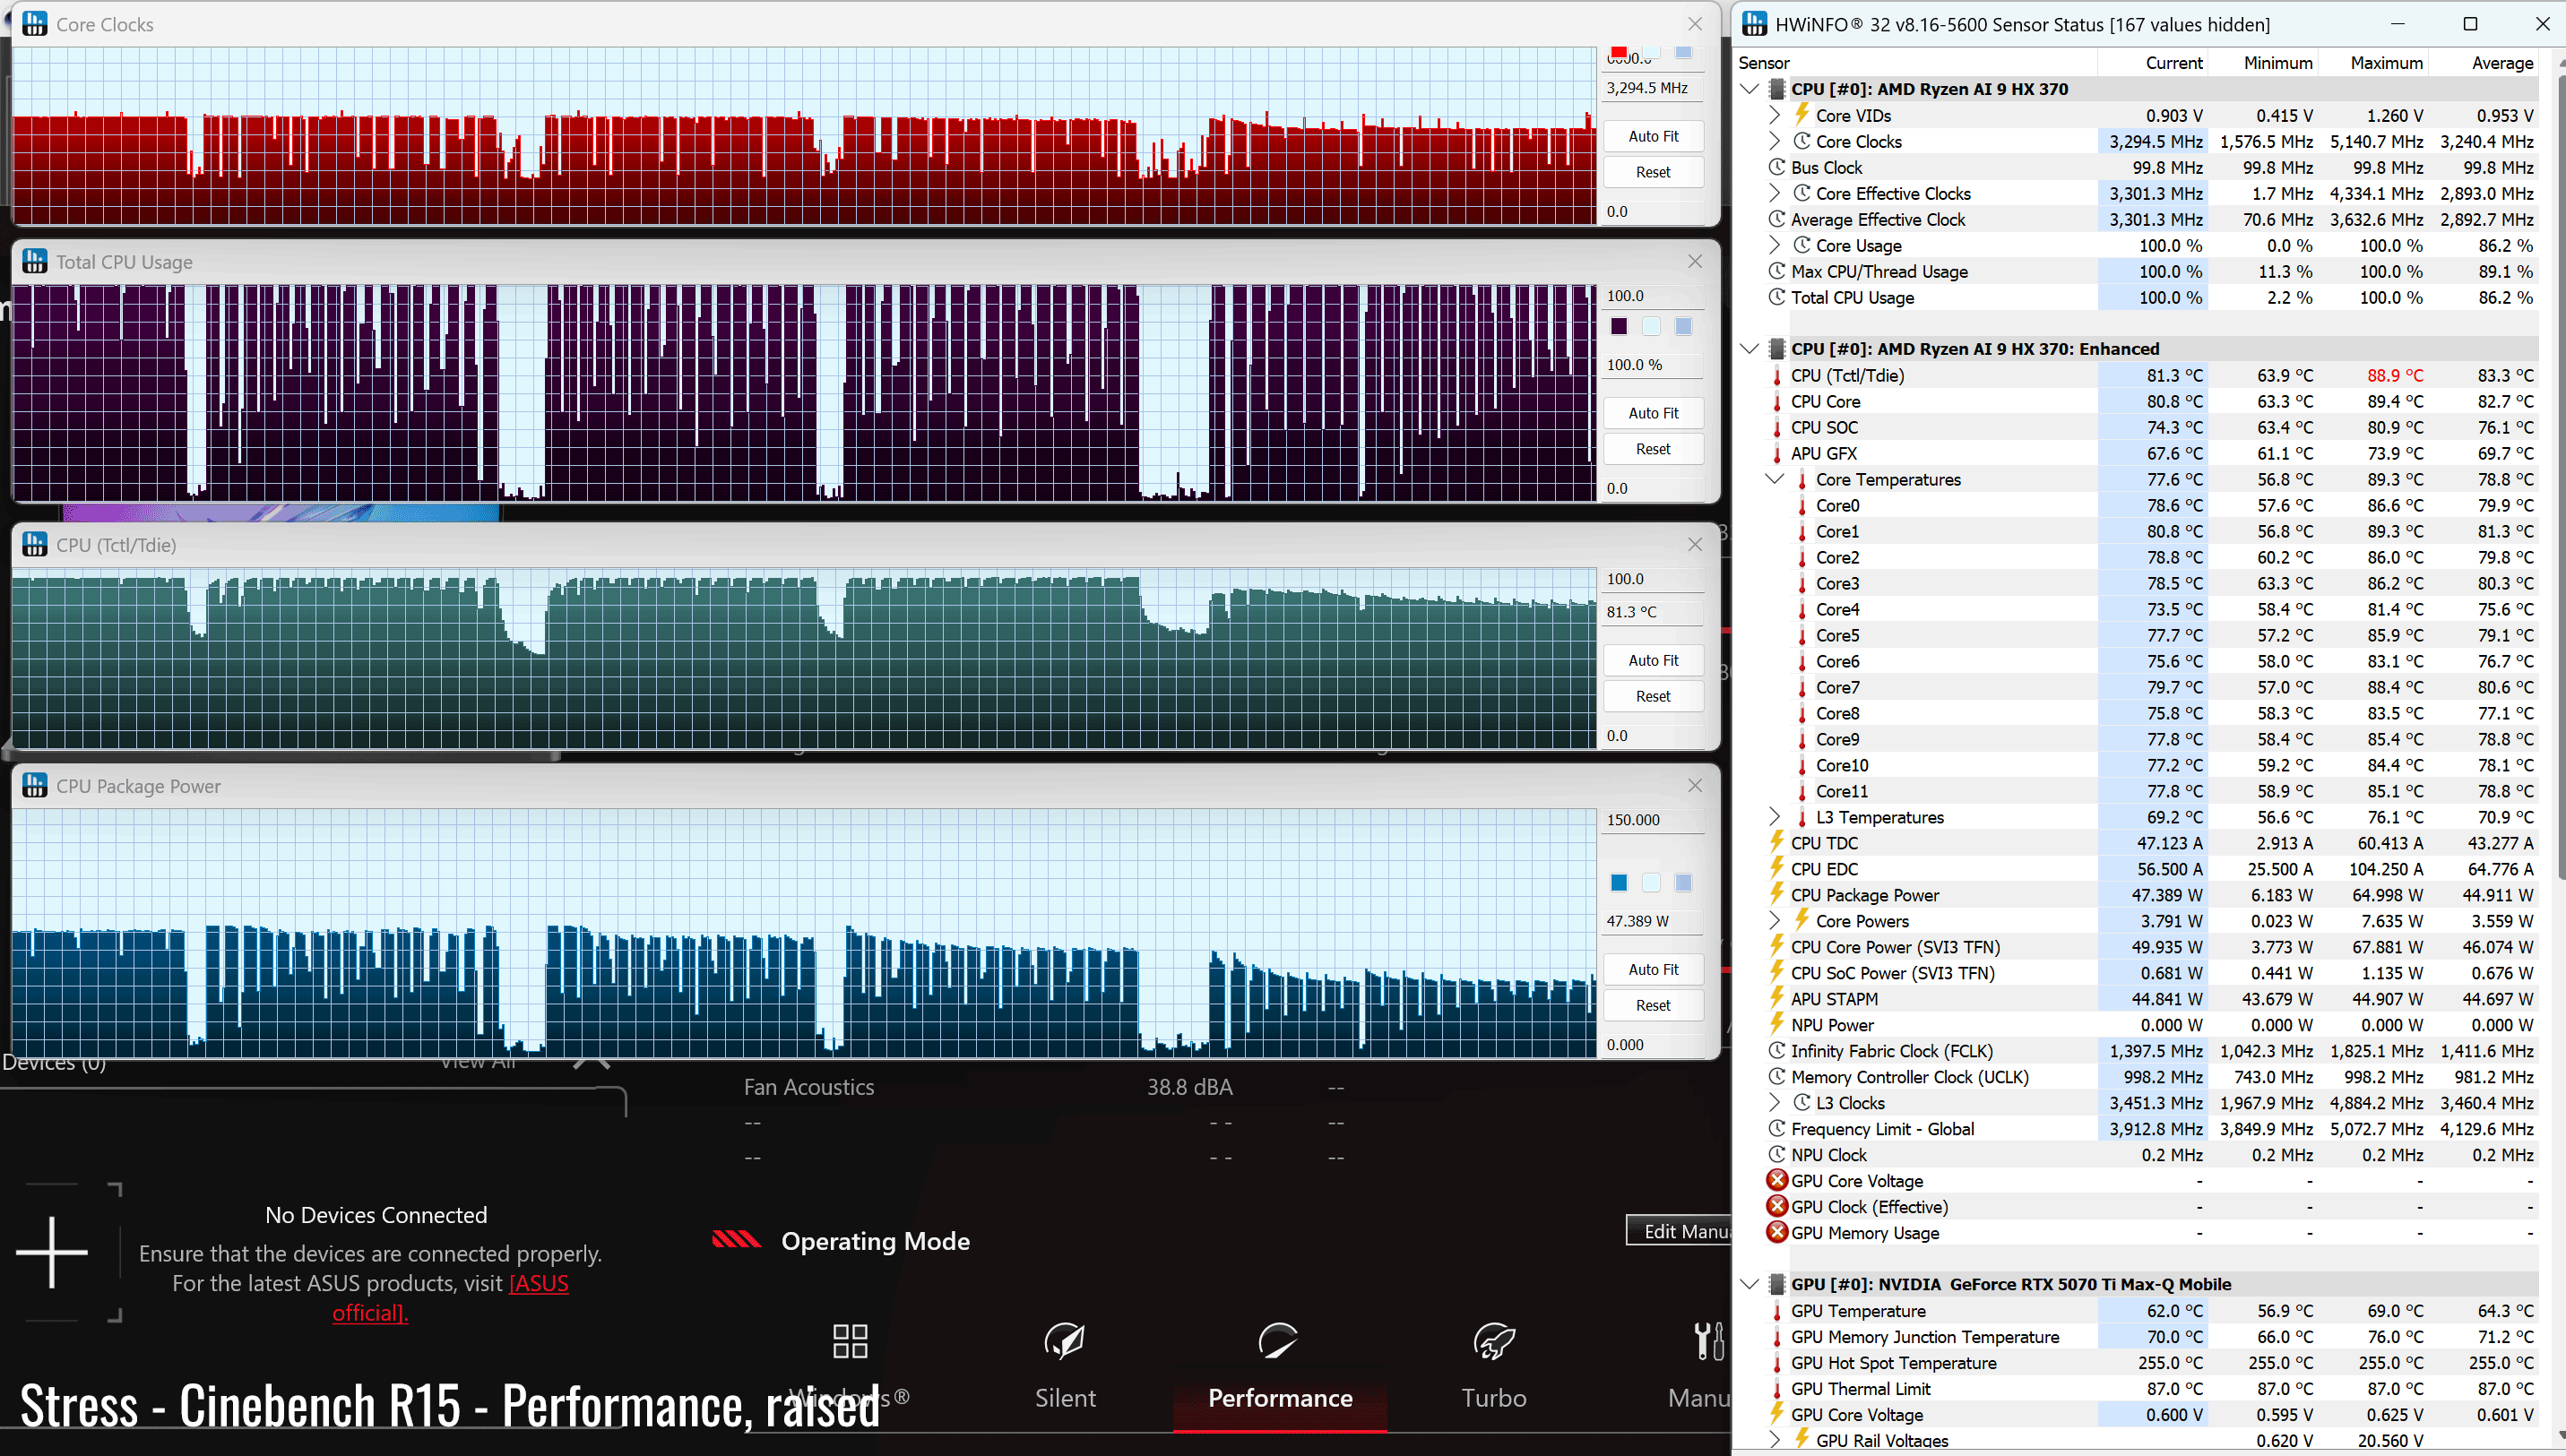This screenshot has height=1456, width=2566.
Task: Open the red color swatch in Core Clocks graph
Action: pos(1619,52)
